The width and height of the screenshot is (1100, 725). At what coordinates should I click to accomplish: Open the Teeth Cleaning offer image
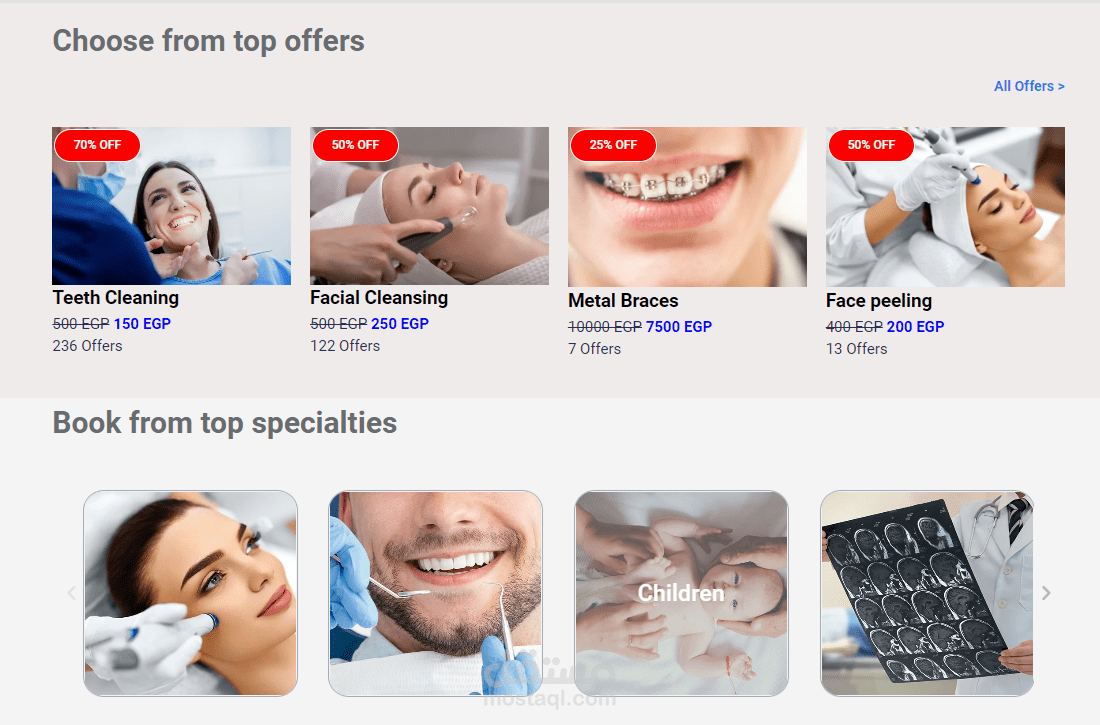click(172, 206)
